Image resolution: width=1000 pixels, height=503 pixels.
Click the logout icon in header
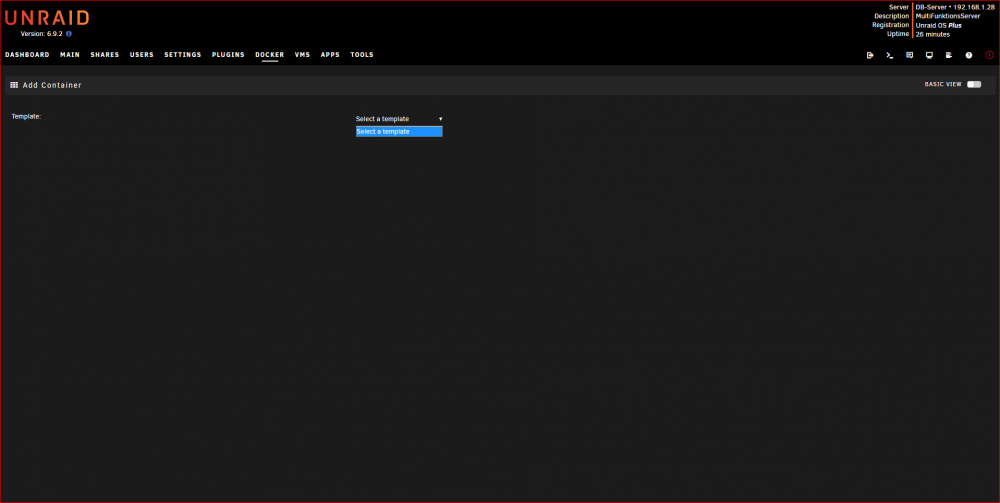tap(870, 55)
